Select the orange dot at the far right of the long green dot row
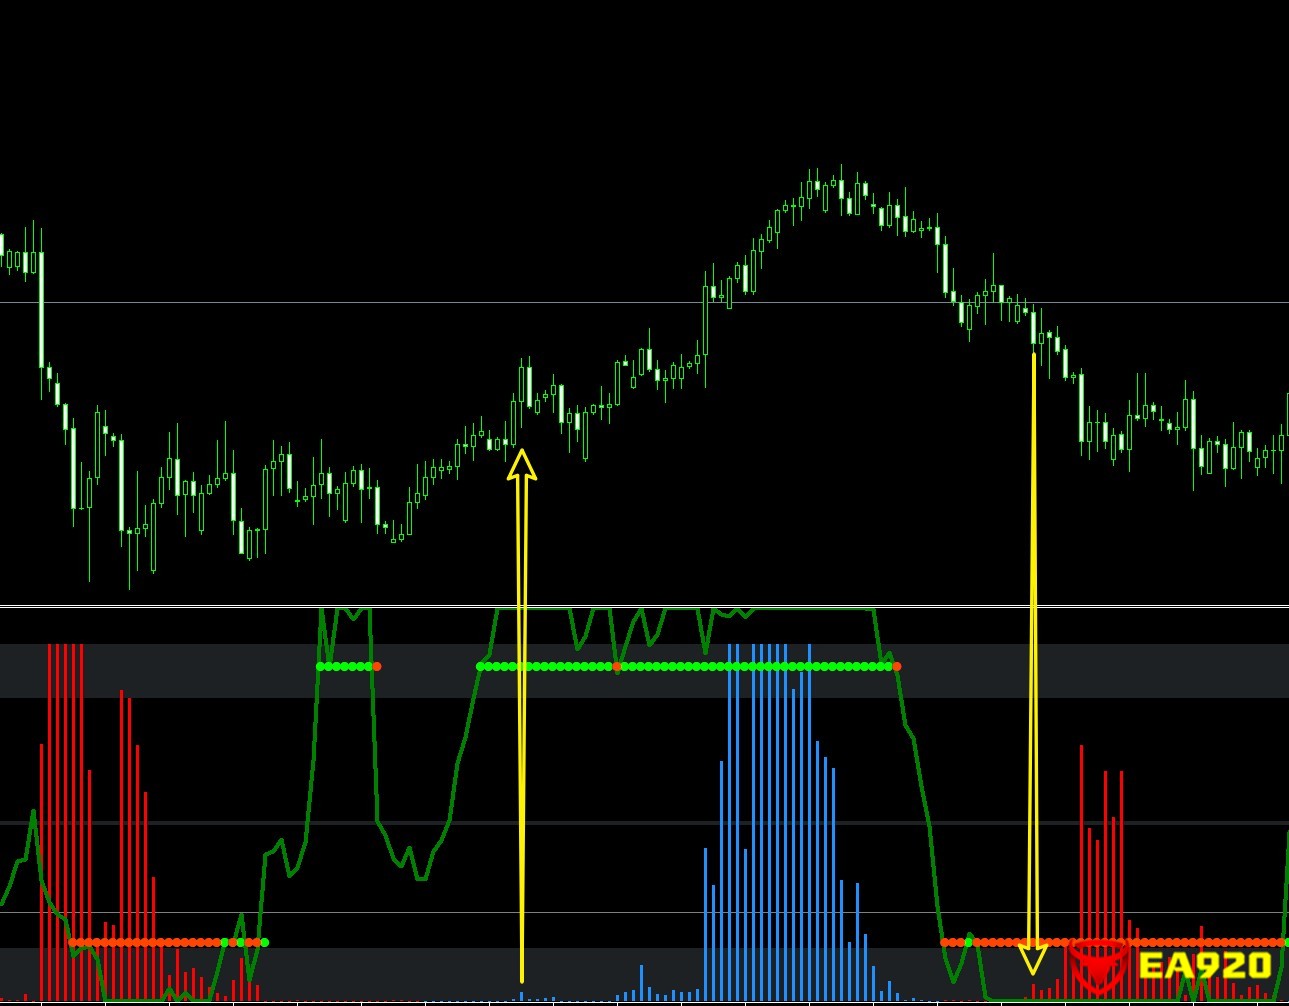 pyautogui.click(x=896, y=666)
